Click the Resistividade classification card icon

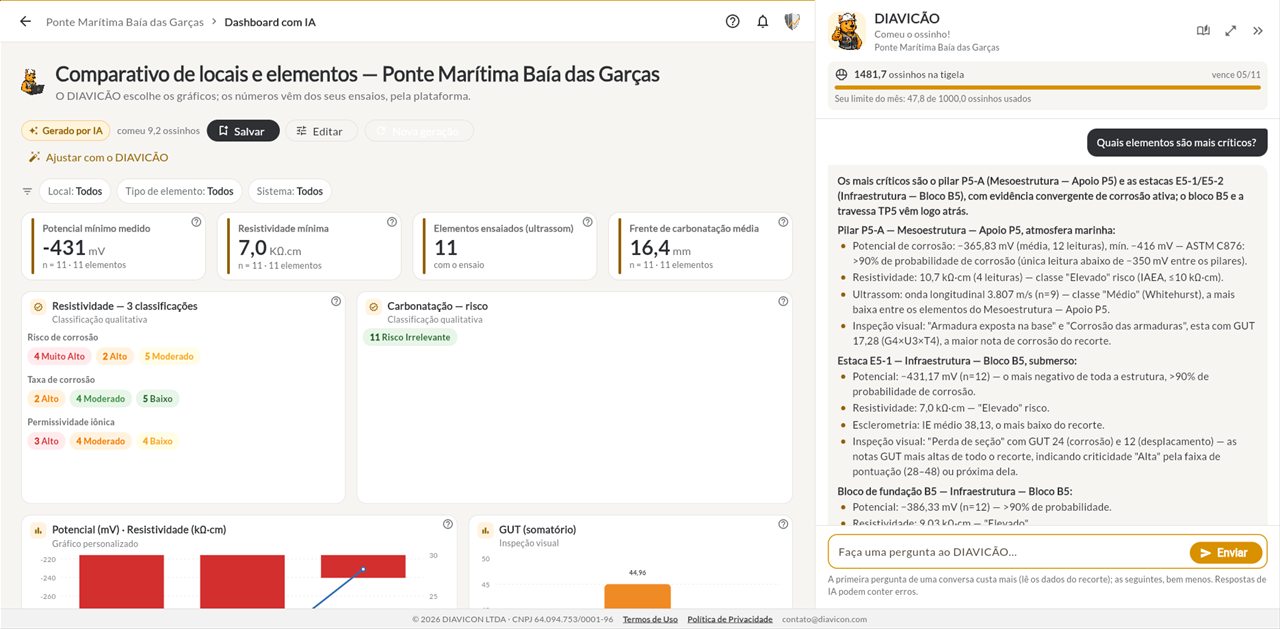click(38, 306)
